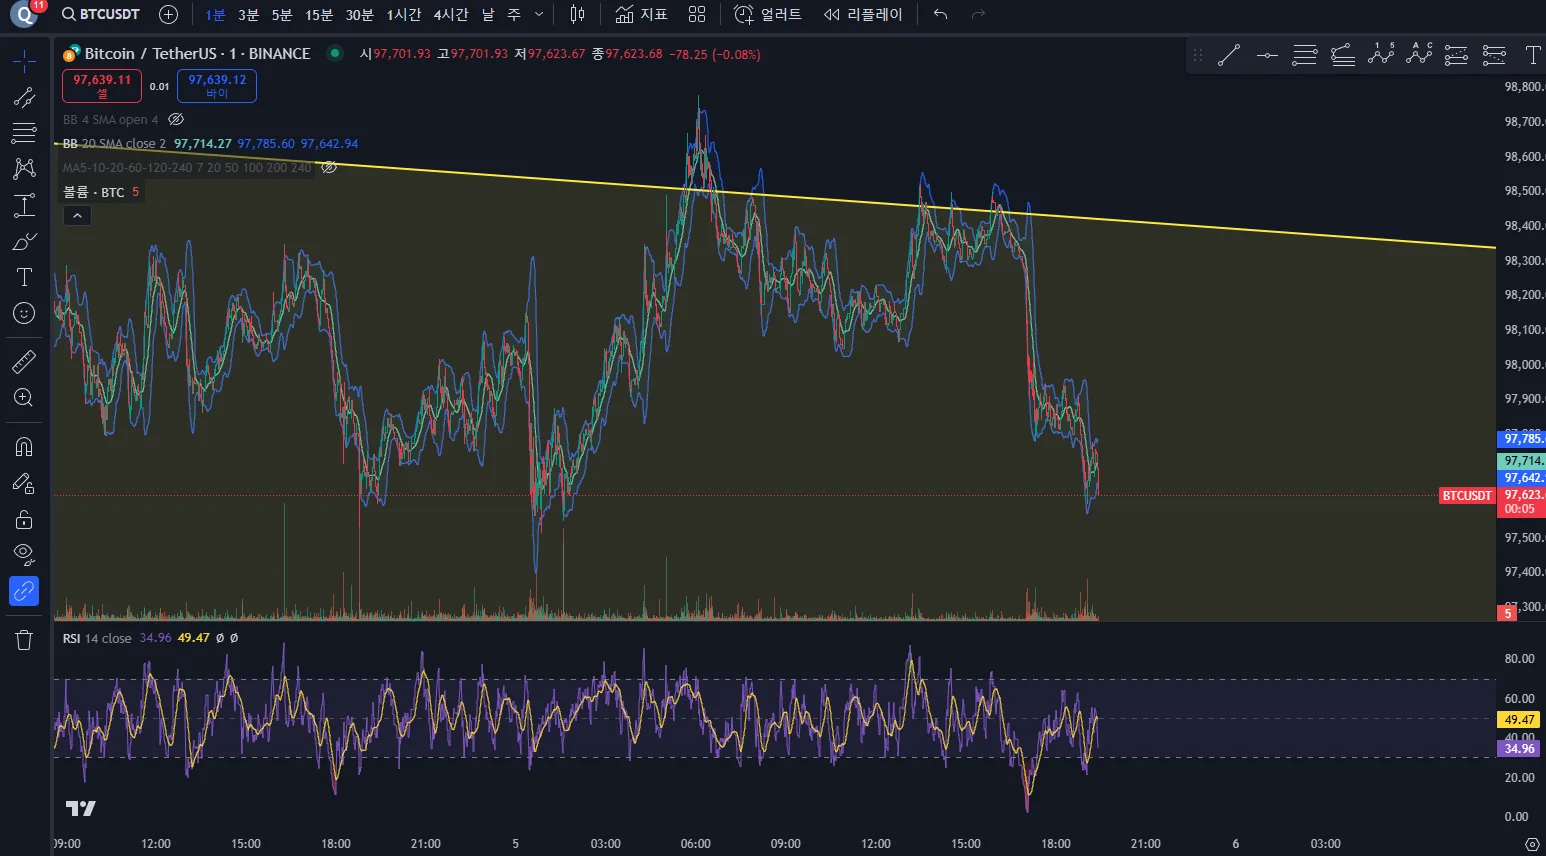Click the BTCUSDT symbol search field
This screenshot has width=1546, height=856.
pyautogui.click(x=101, y=14)
